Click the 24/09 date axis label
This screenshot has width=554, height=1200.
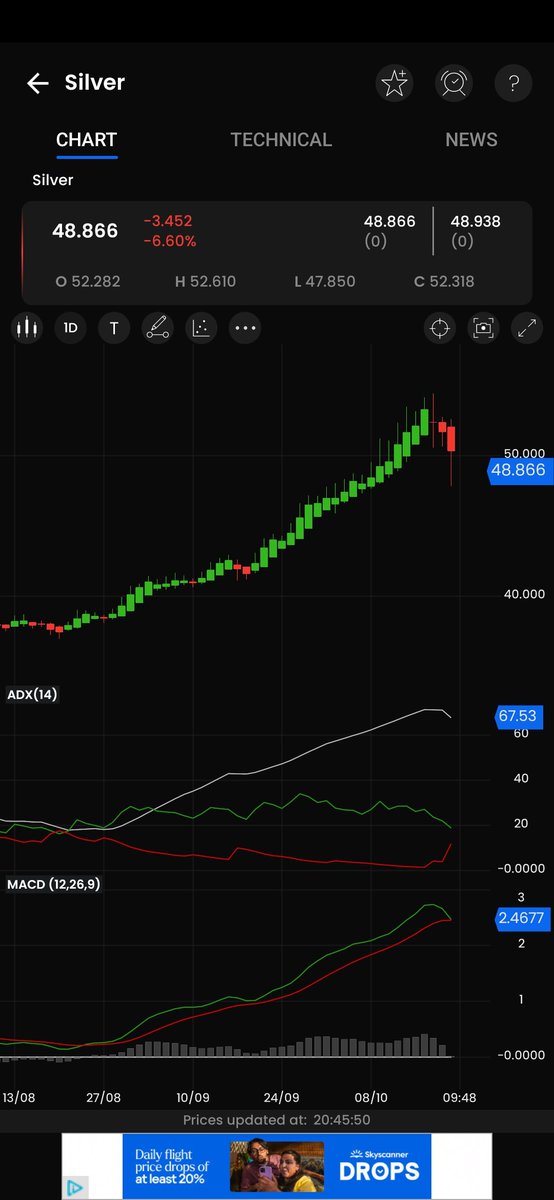click(281, 1096)
